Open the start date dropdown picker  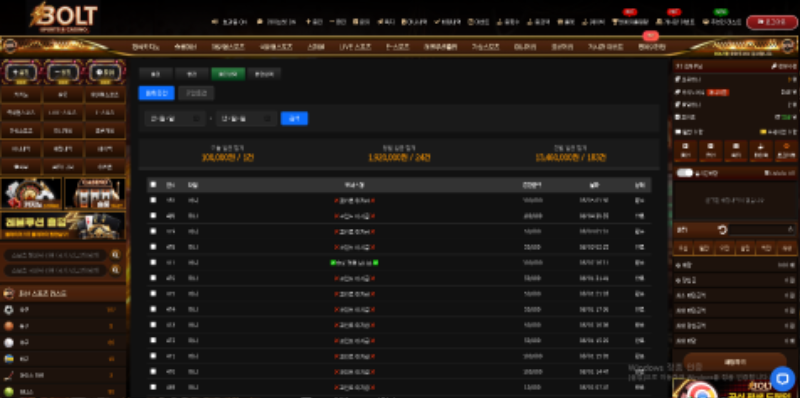point(174,118)
